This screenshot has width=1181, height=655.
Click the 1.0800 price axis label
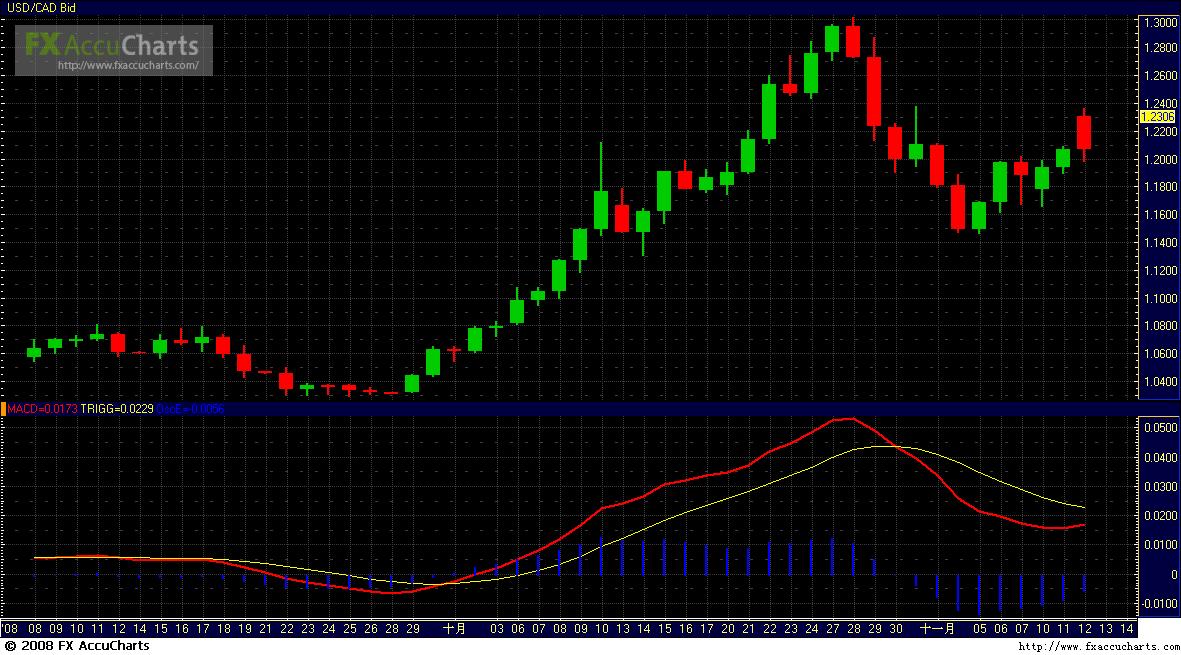click(1160, 326)
